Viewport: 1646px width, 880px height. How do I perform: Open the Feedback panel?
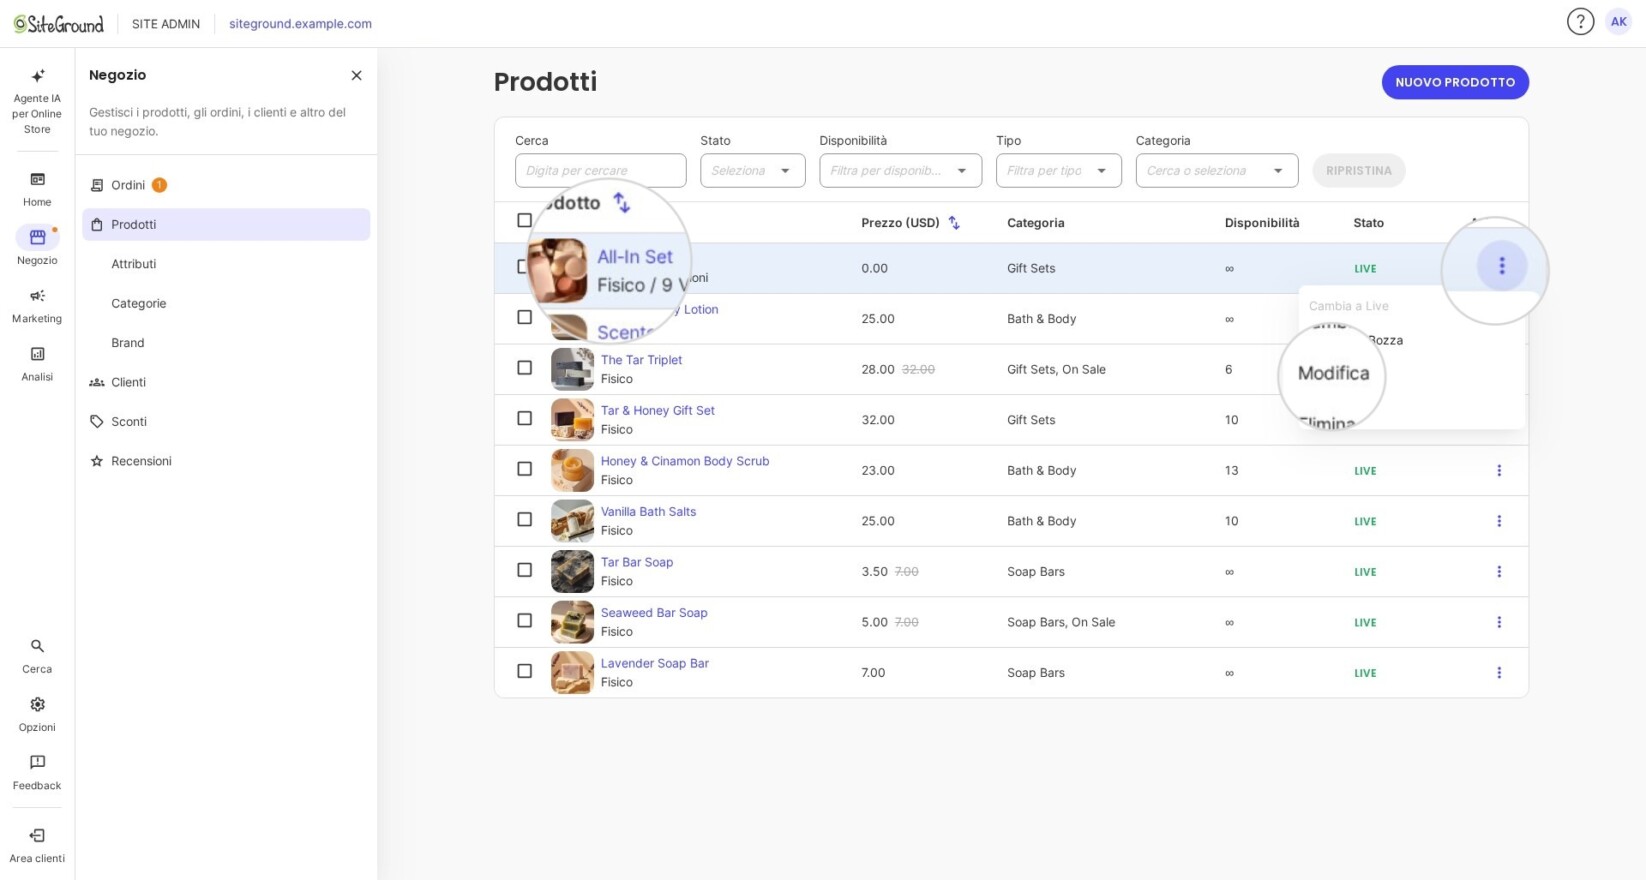click(37, 772)
